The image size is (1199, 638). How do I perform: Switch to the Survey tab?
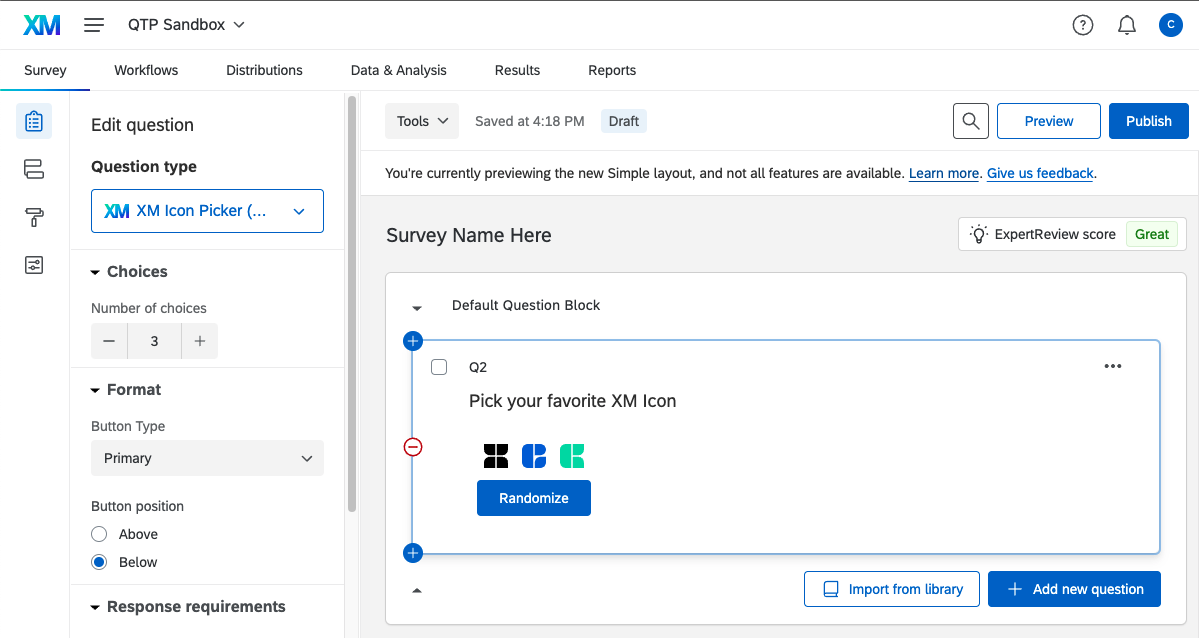[45, 70]
